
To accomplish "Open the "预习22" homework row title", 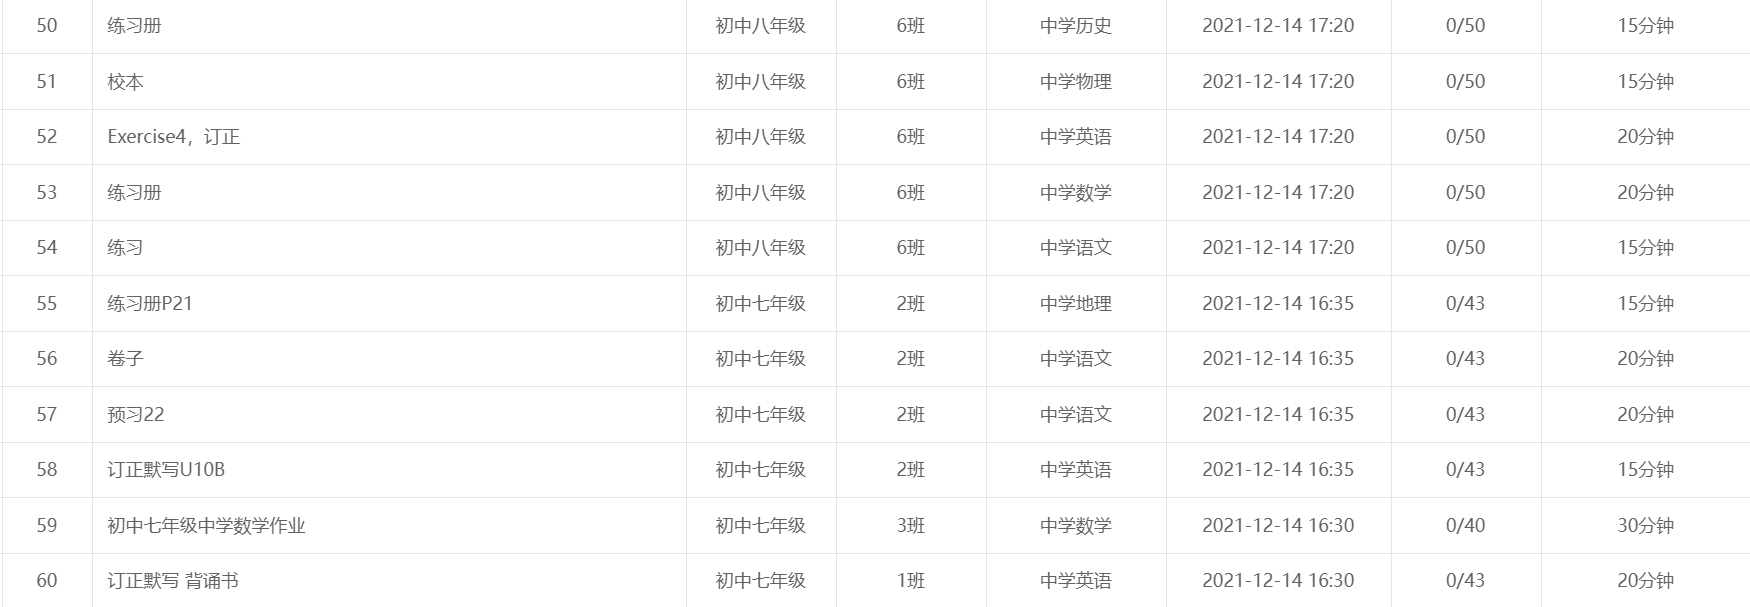I will (136, 414).
